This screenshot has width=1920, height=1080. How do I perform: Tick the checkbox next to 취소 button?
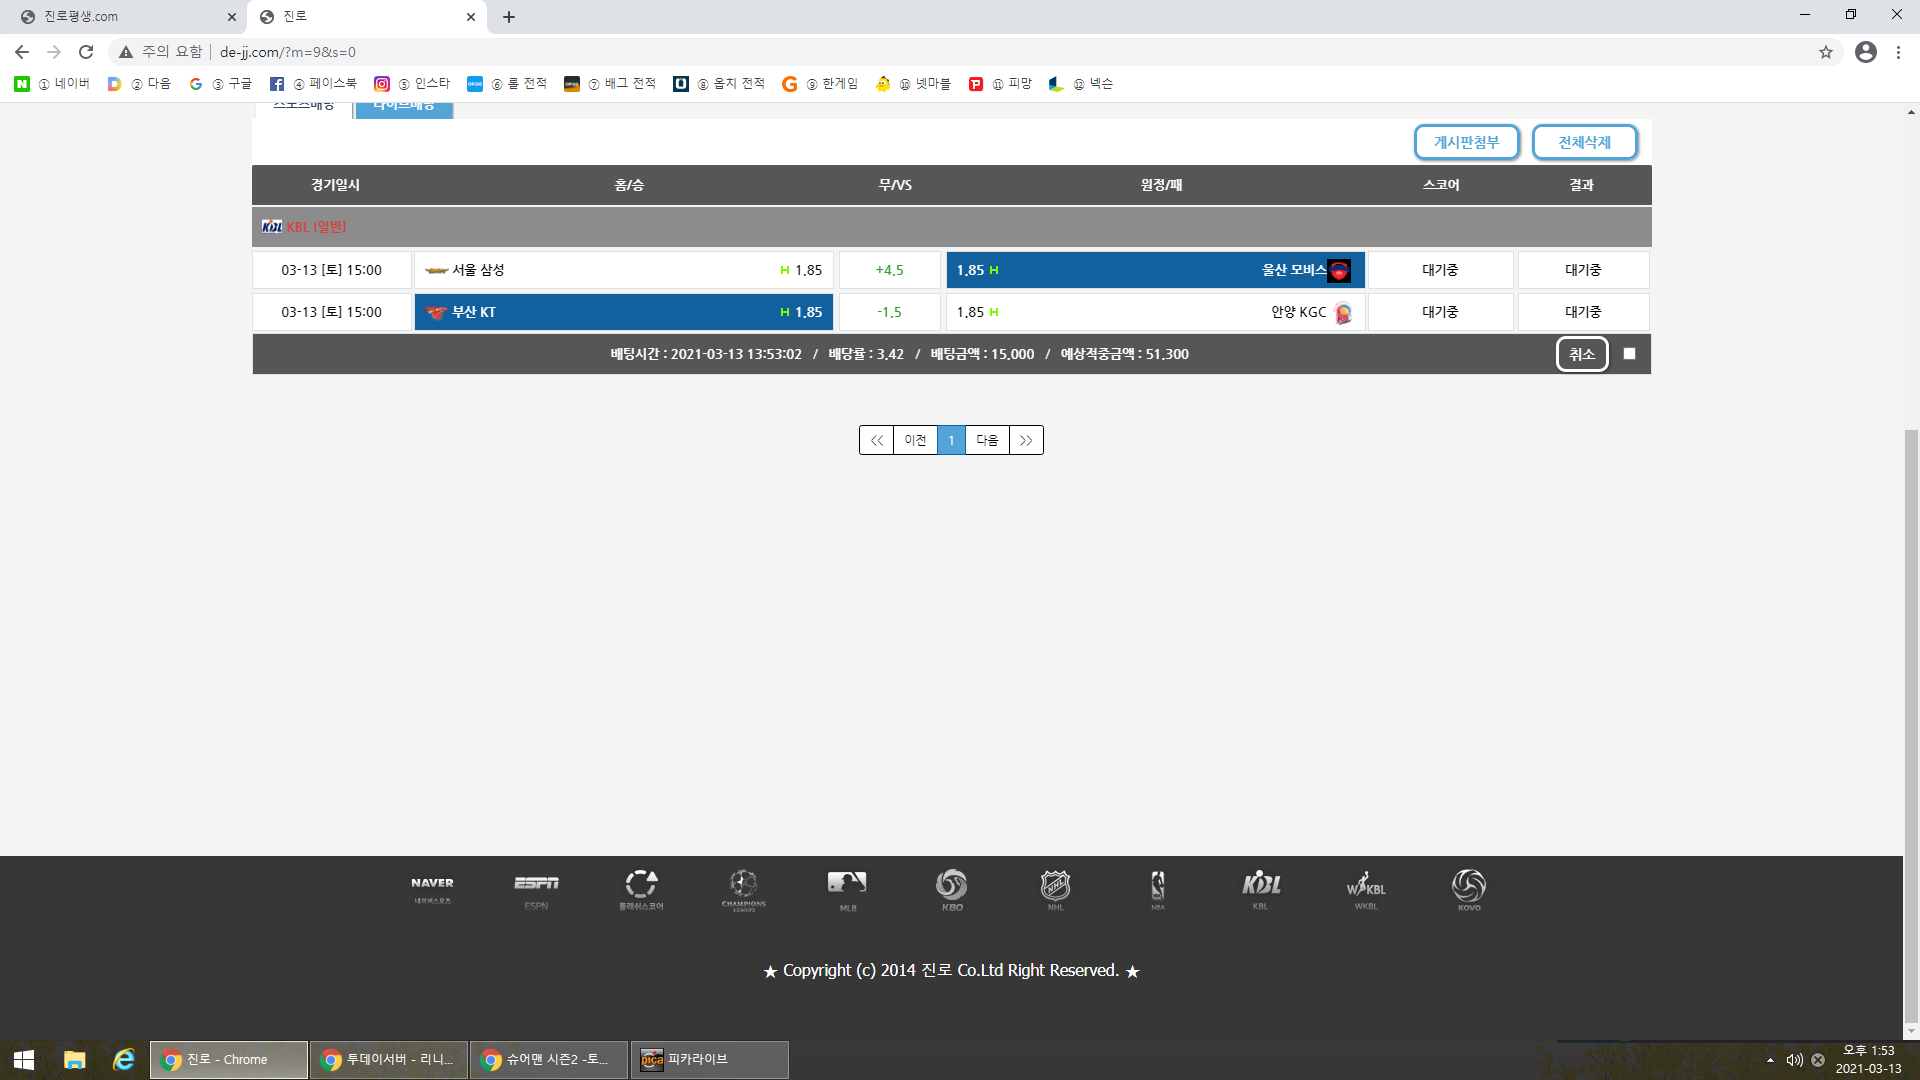[1629, 354]
